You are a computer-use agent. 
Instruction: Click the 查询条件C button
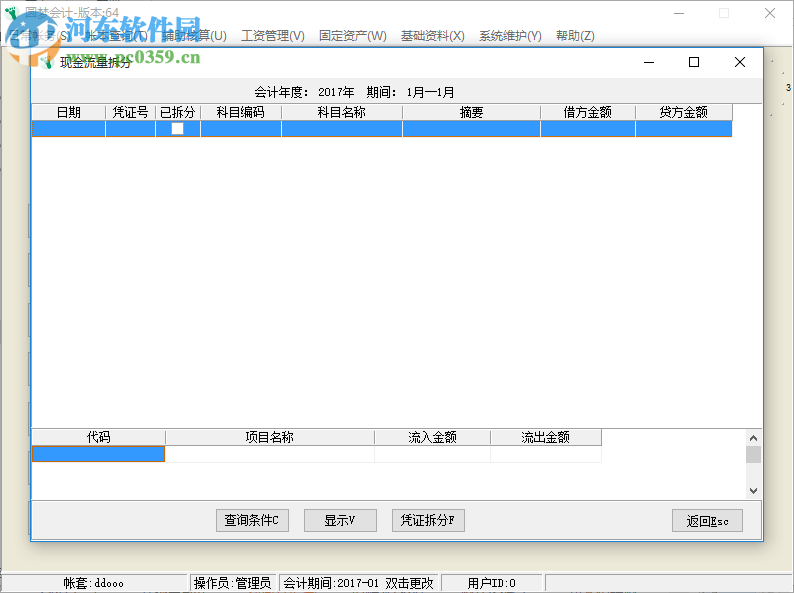tap(252, 520)
